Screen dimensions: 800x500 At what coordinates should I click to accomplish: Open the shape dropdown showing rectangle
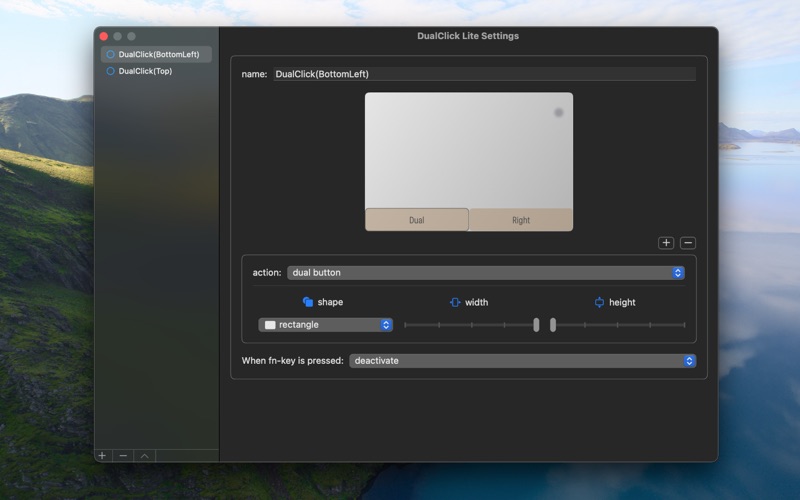326,324
